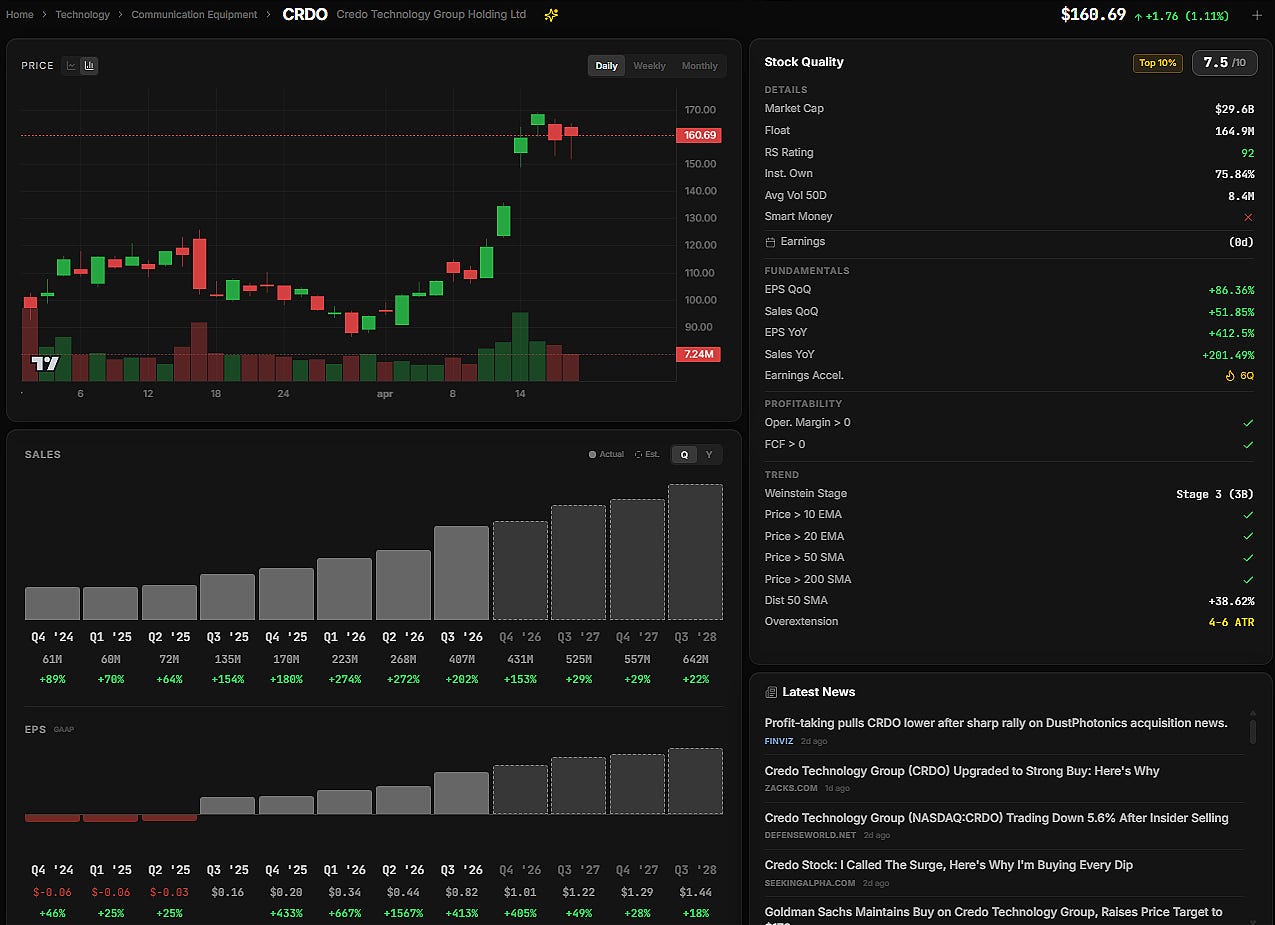Screen dimensions: 1275x925
Task: Click the Earnings (0d) value
Action: click(x=1241, y=242)
